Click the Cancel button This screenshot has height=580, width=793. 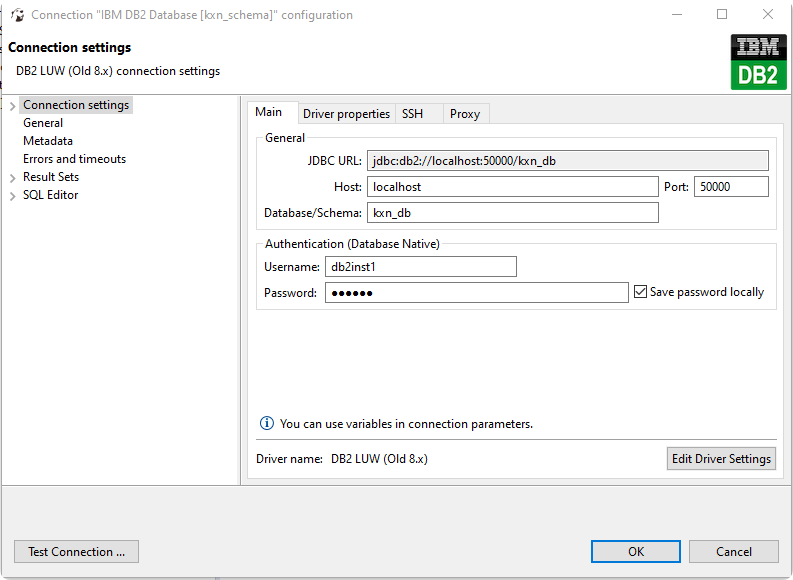click(733, 551)
